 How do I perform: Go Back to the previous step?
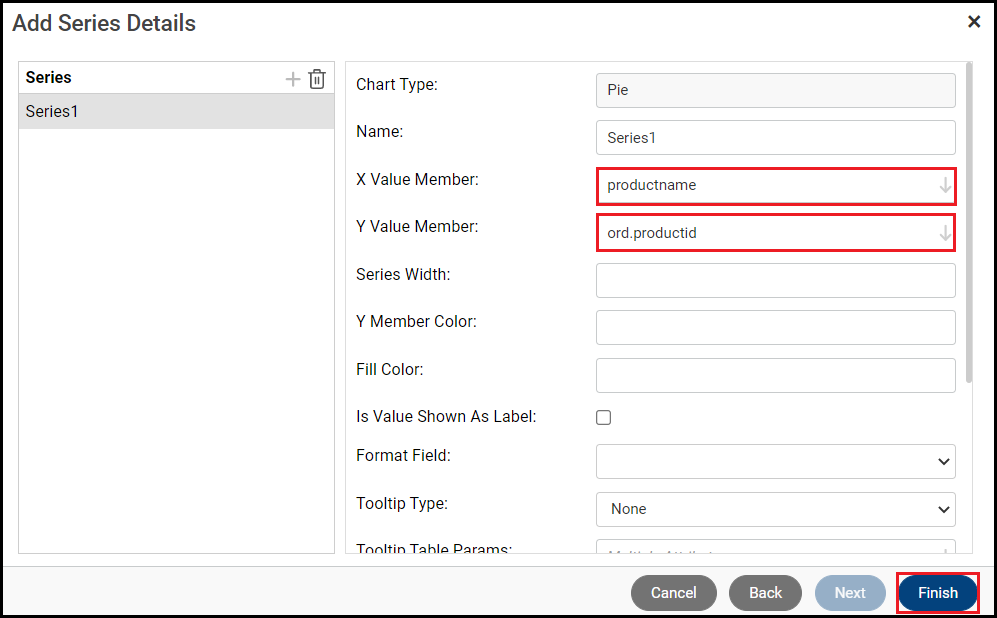(x=765, y=593)
